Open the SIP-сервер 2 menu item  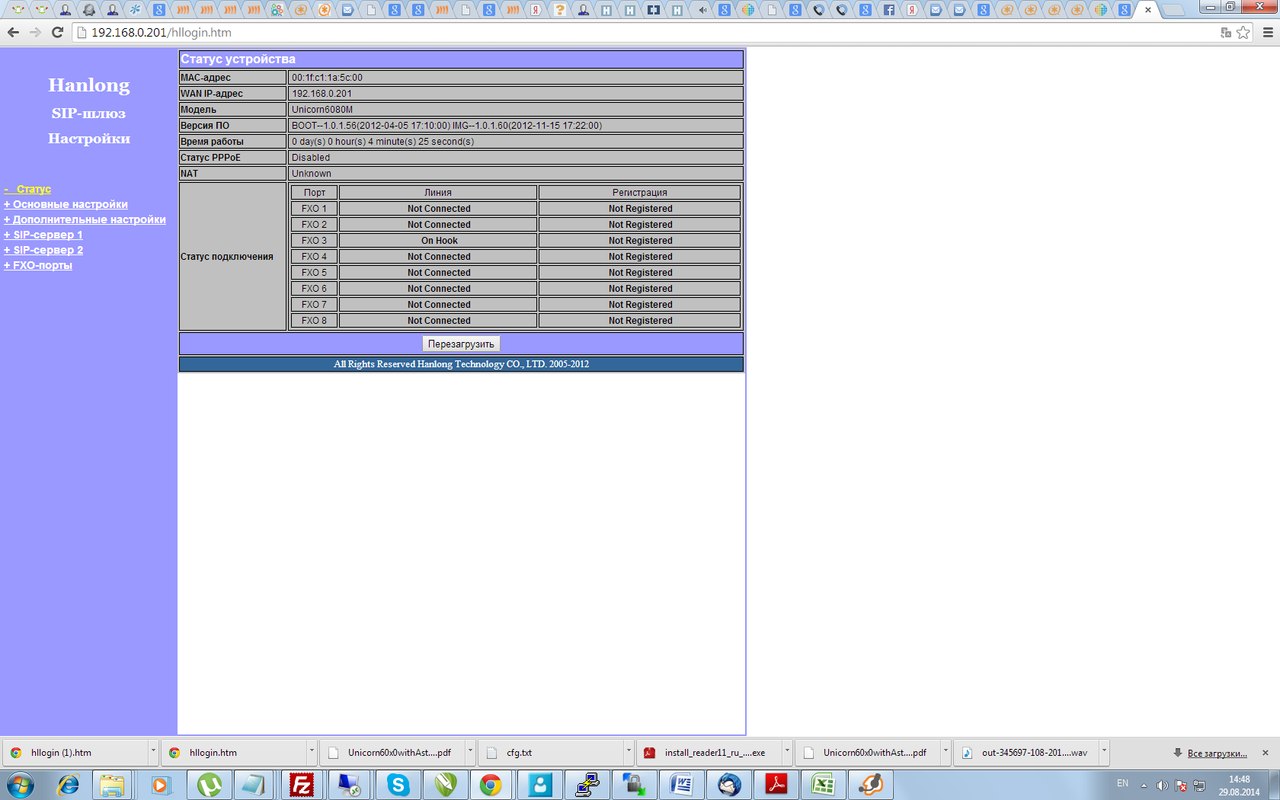click(43, 250)
